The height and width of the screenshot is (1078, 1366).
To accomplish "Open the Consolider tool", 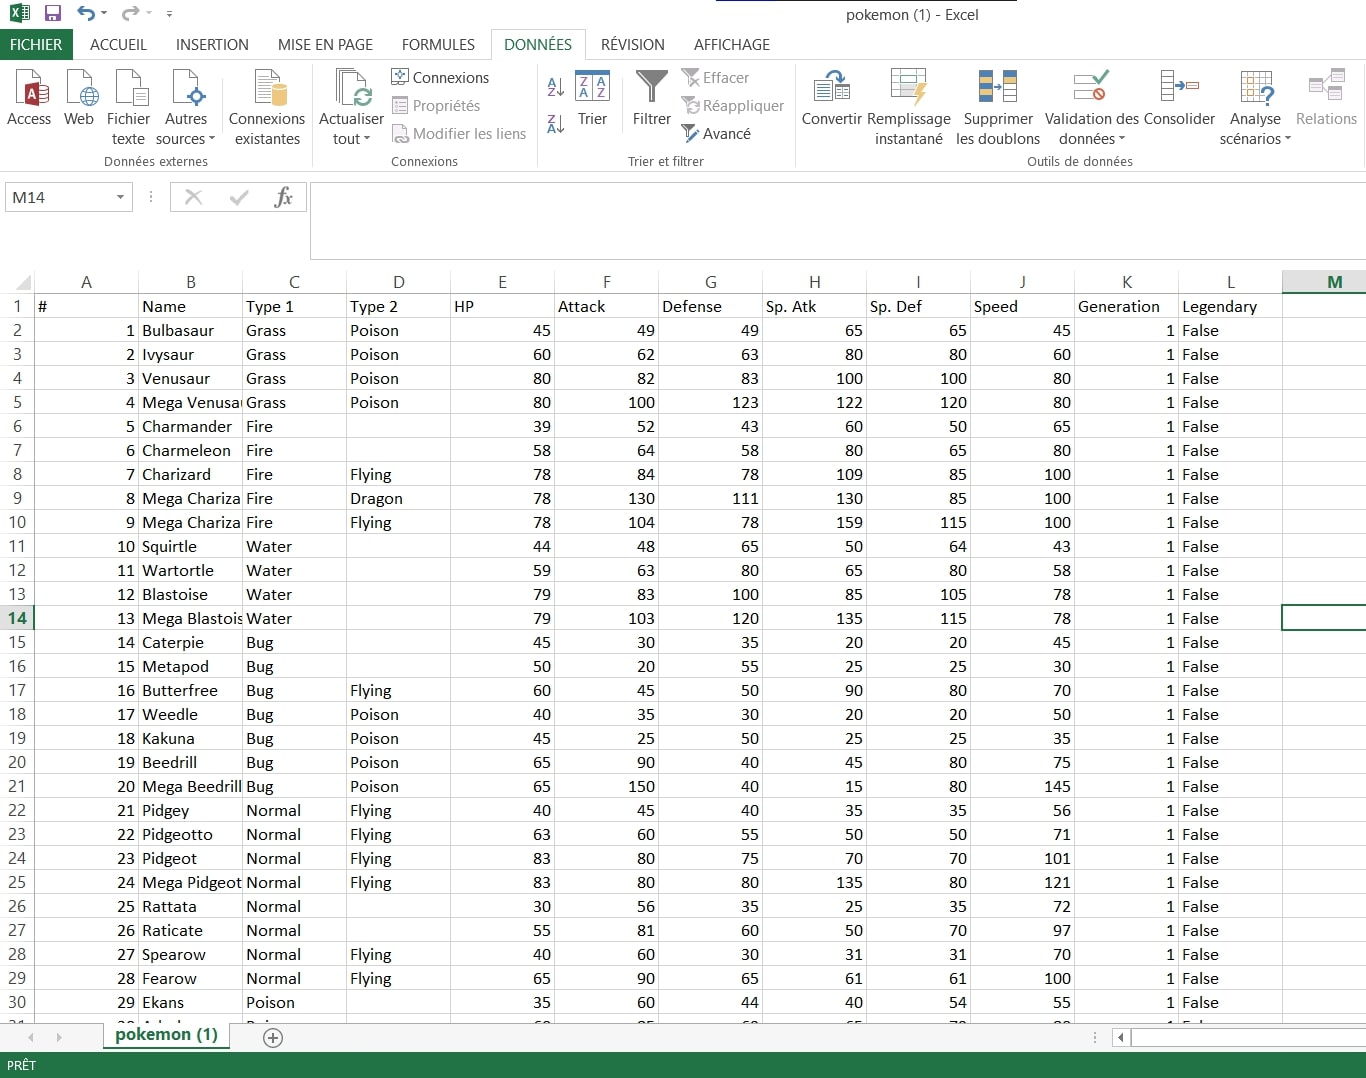I will (x=1180, y=98).
